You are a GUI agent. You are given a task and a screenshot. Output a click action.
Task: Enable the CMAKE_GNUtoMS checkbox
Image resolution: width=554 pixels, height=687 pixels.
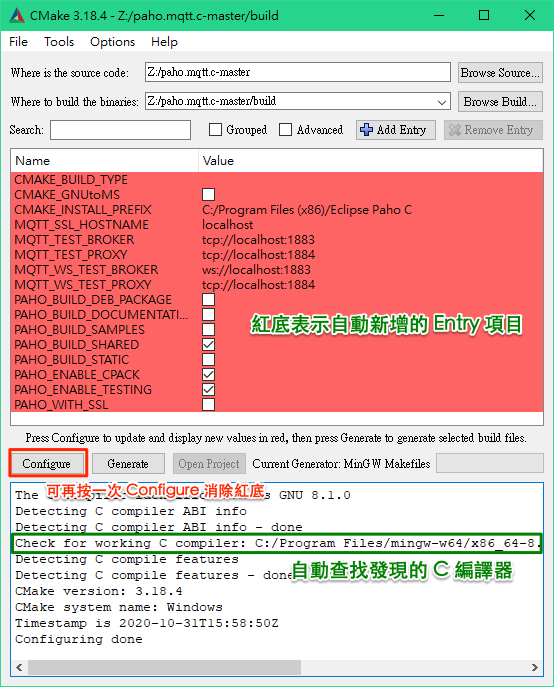coord(209,195)
